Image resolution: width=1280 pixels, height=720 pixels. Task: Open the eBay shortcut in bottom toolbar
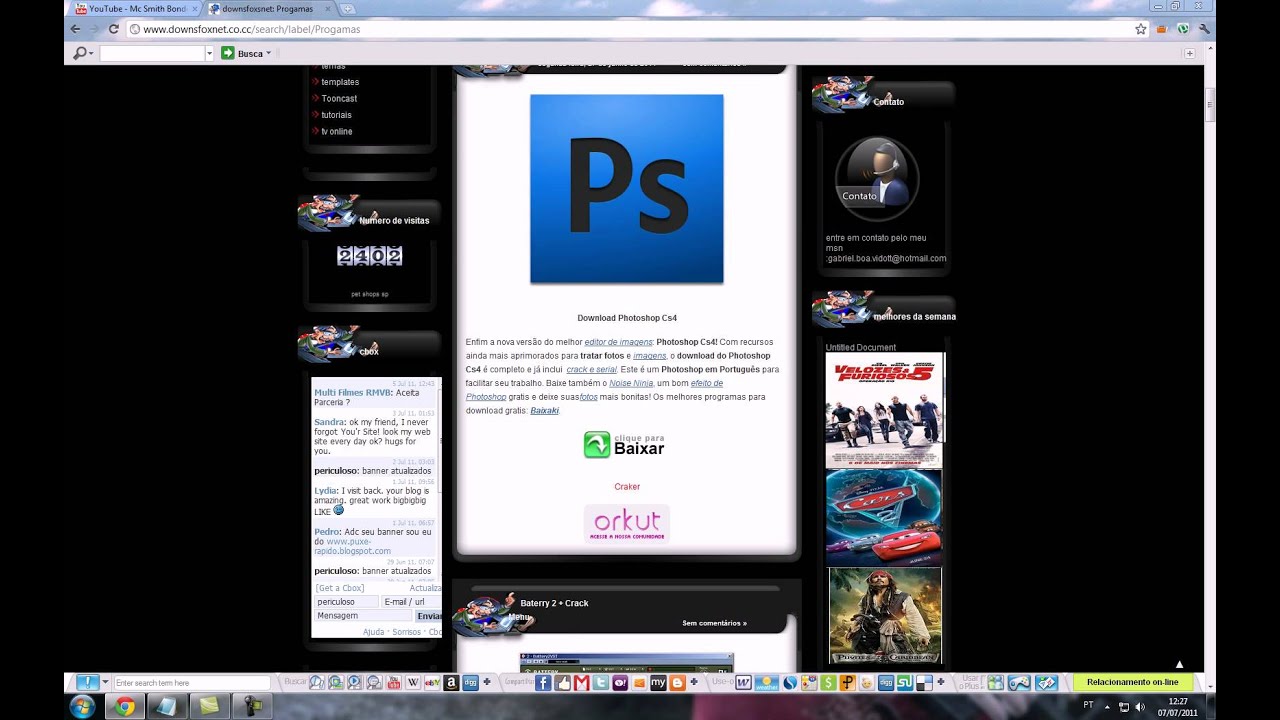[432, 683]
